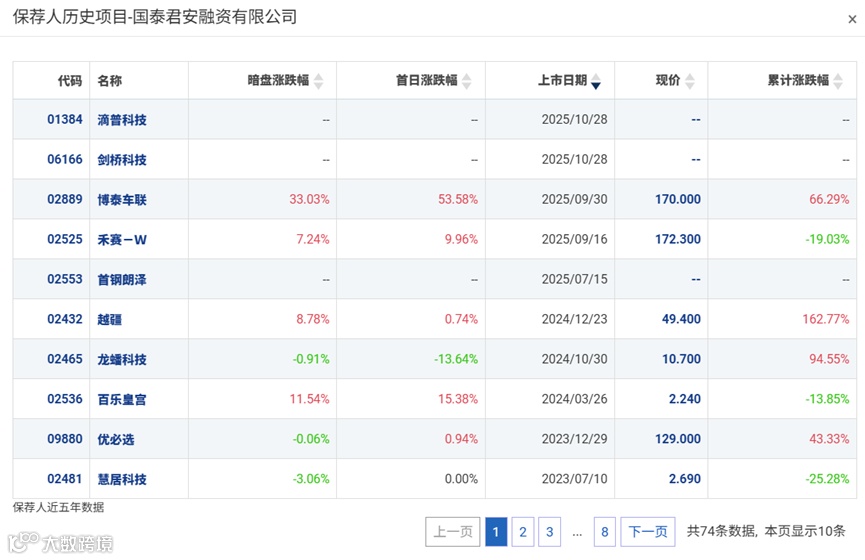Open stock 优必选
The image size is (865, 560).
(116, 439)
